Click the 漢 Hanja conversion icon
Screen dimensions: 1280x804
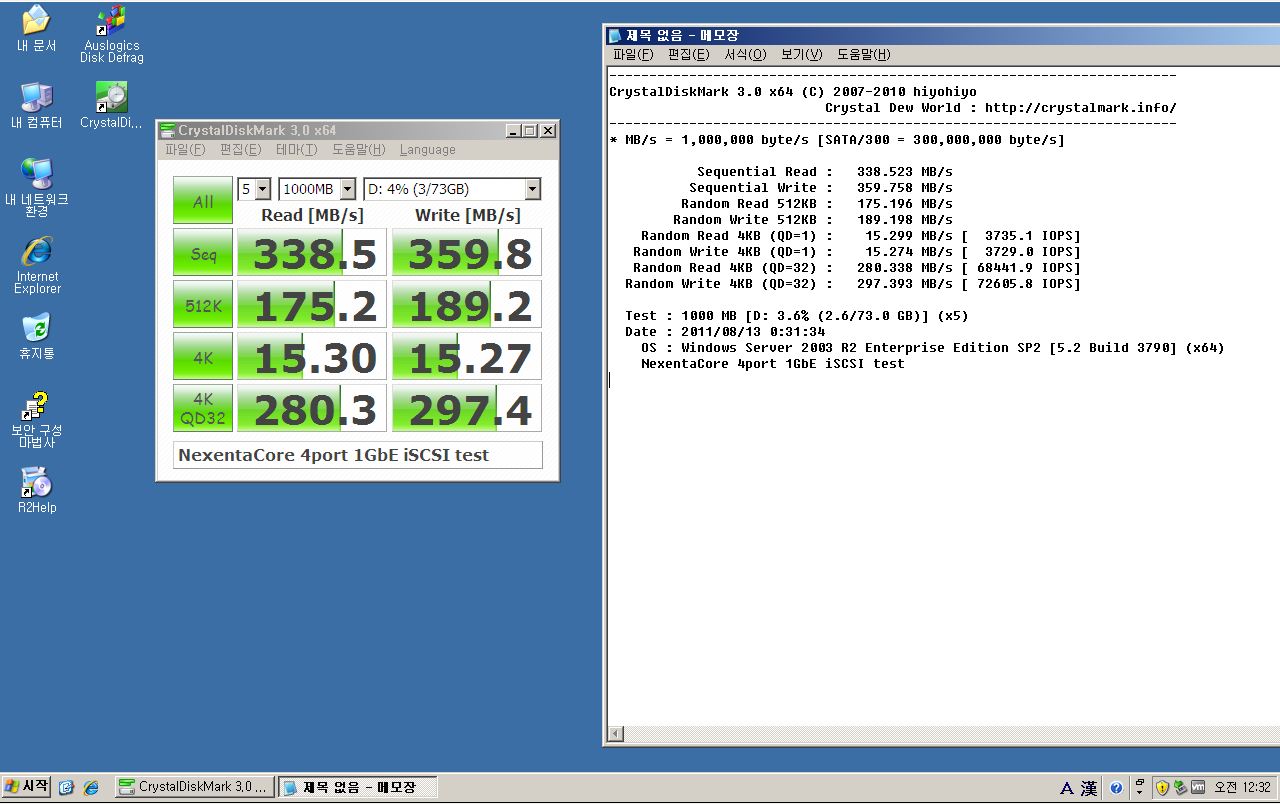pyautogui.click(x=1088, y=788)
